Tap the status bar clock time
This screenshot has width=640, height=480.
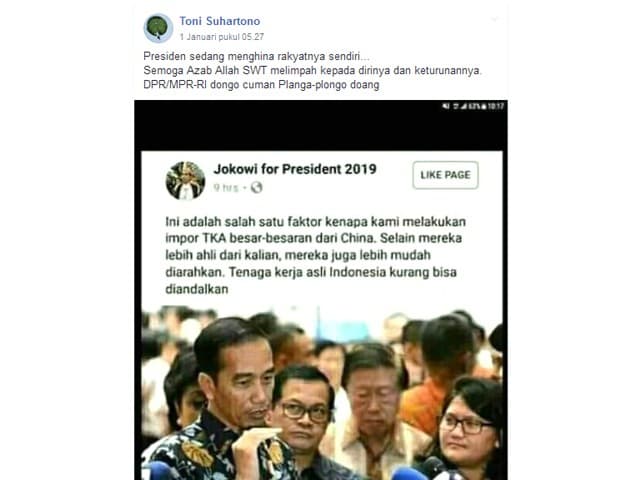(x=496, y=106)
